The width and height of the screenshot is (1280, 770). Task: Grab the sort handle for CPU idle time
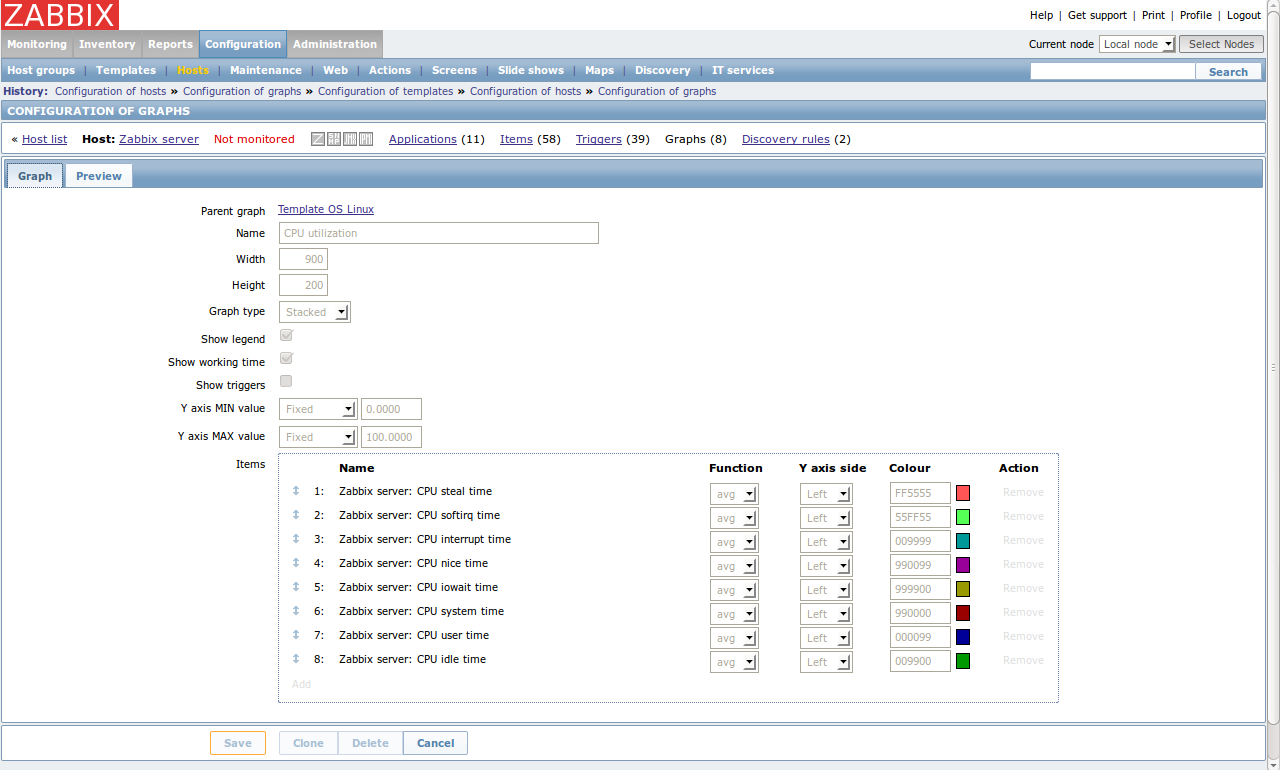coord(296,659)
